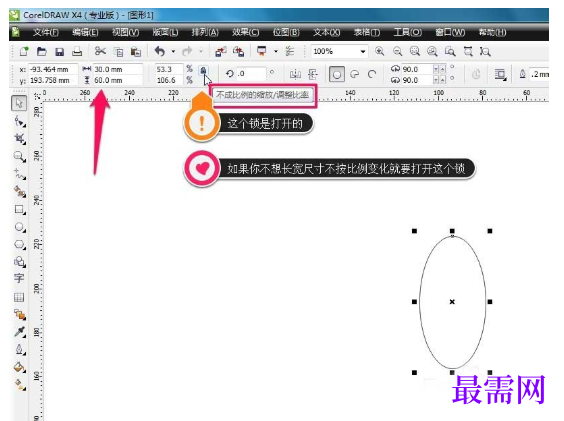
Task: Select the Polygon tool
Action: 19,245
